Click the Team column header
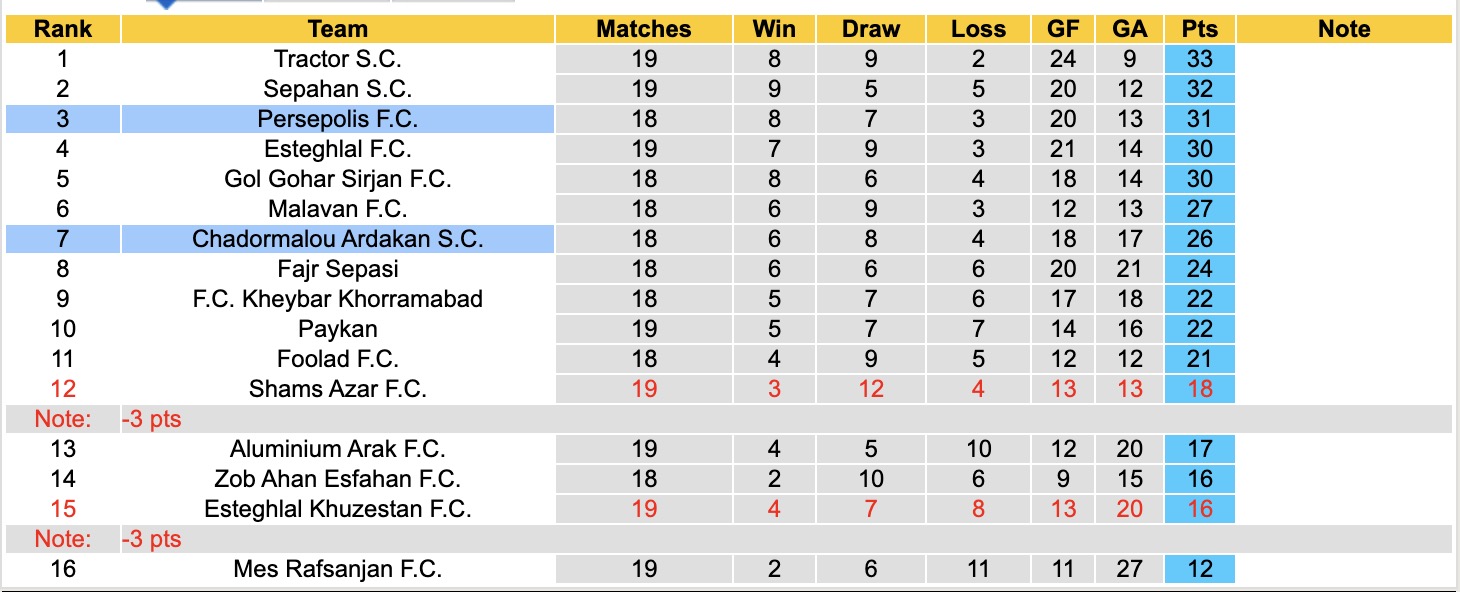Image resolution: width=1460 pixels, height=592 pixels. click(338, 29)
